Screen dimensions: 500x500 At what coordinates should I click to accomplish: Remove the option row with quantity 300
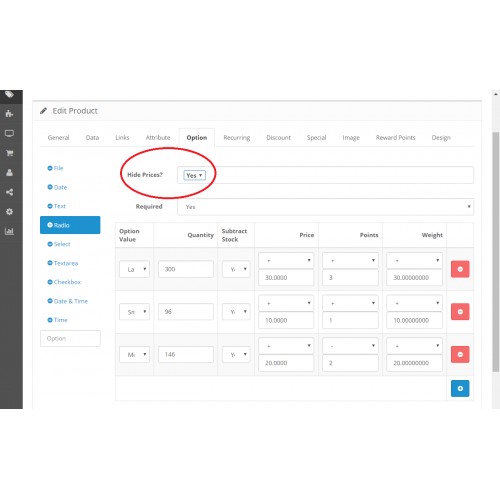[x=460, y=269]
